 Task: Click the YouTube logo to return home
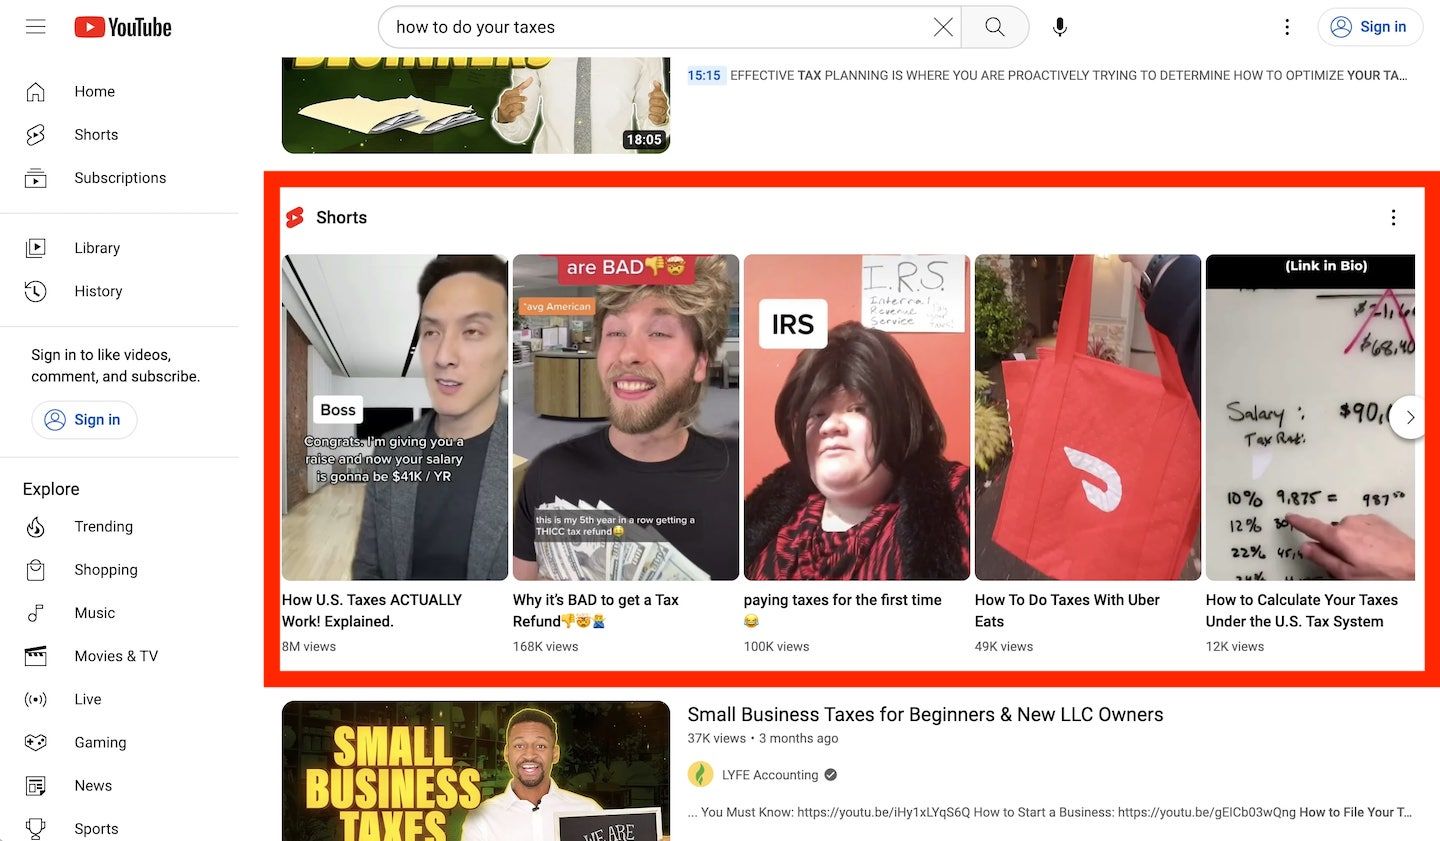point(122,27)
